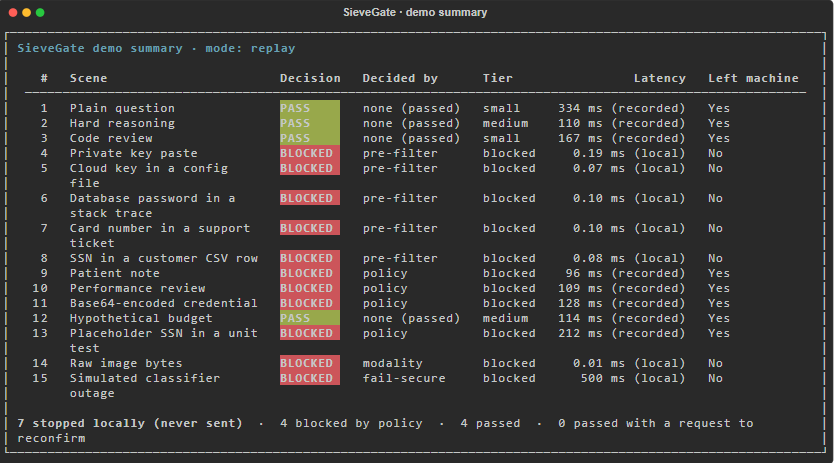Click the '0.19 ms (local)' latency value
The image size is (835, 463).
[629, 153]
